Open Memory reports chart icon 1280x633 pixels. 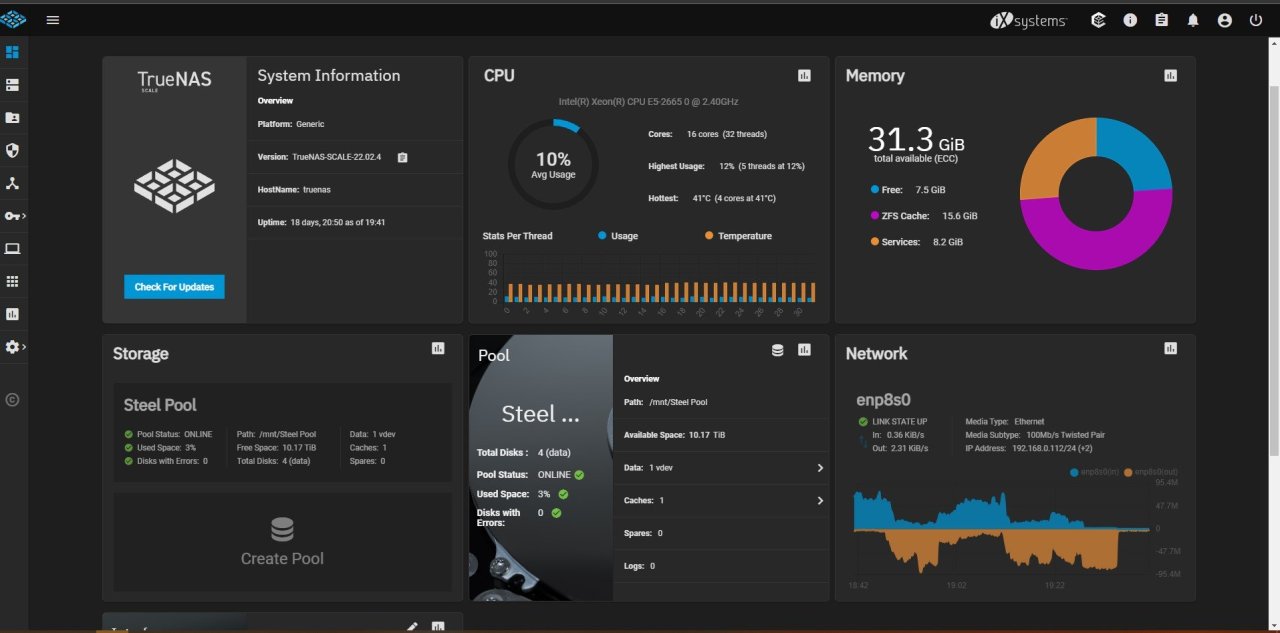pyautogui.click(x=1170, y=76)
